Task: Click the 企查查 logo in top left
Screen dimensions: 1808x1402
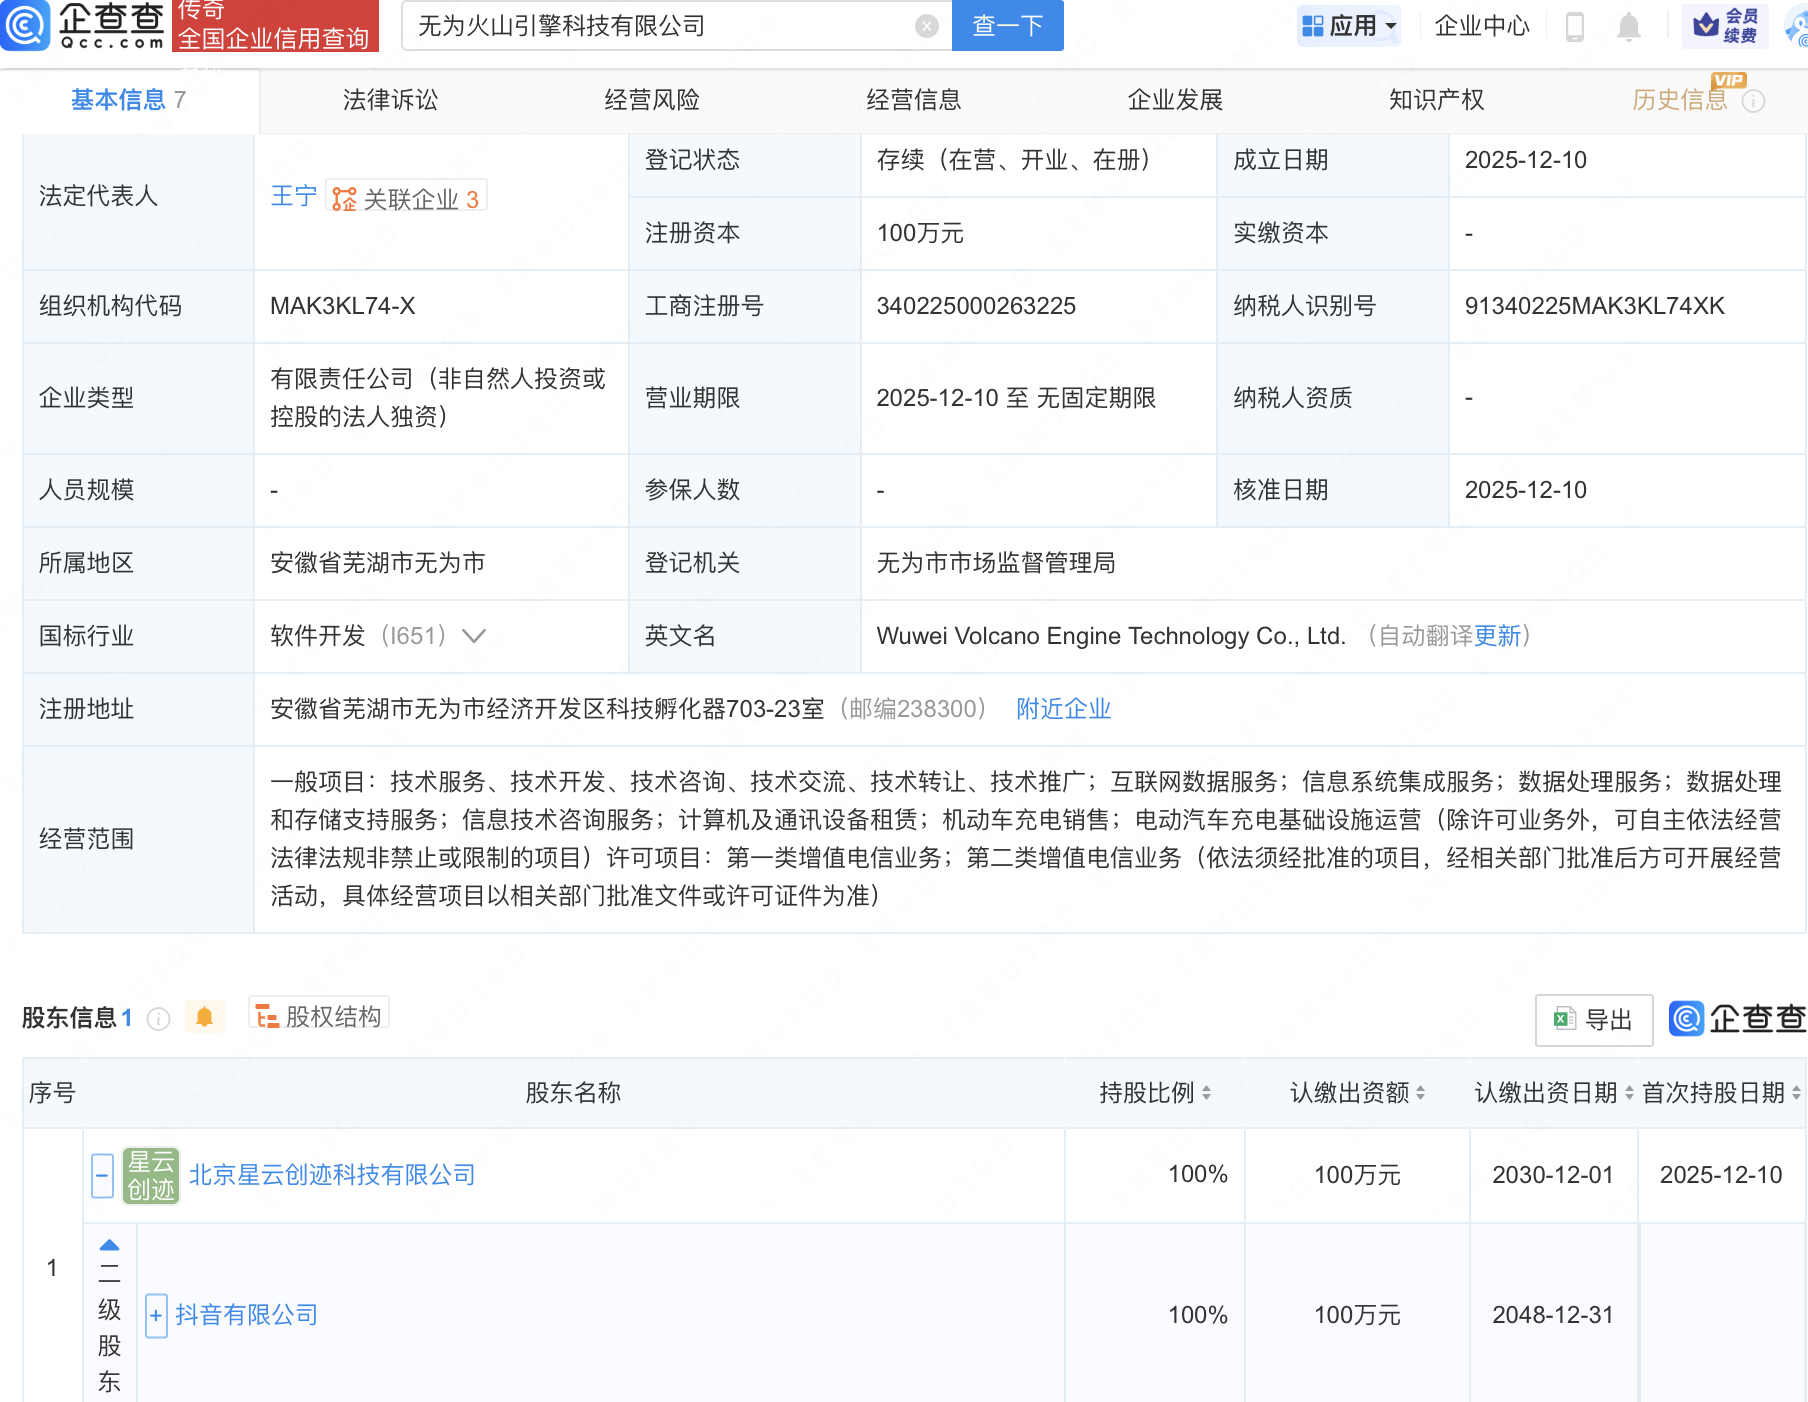Action: click(x=85, y=27)
